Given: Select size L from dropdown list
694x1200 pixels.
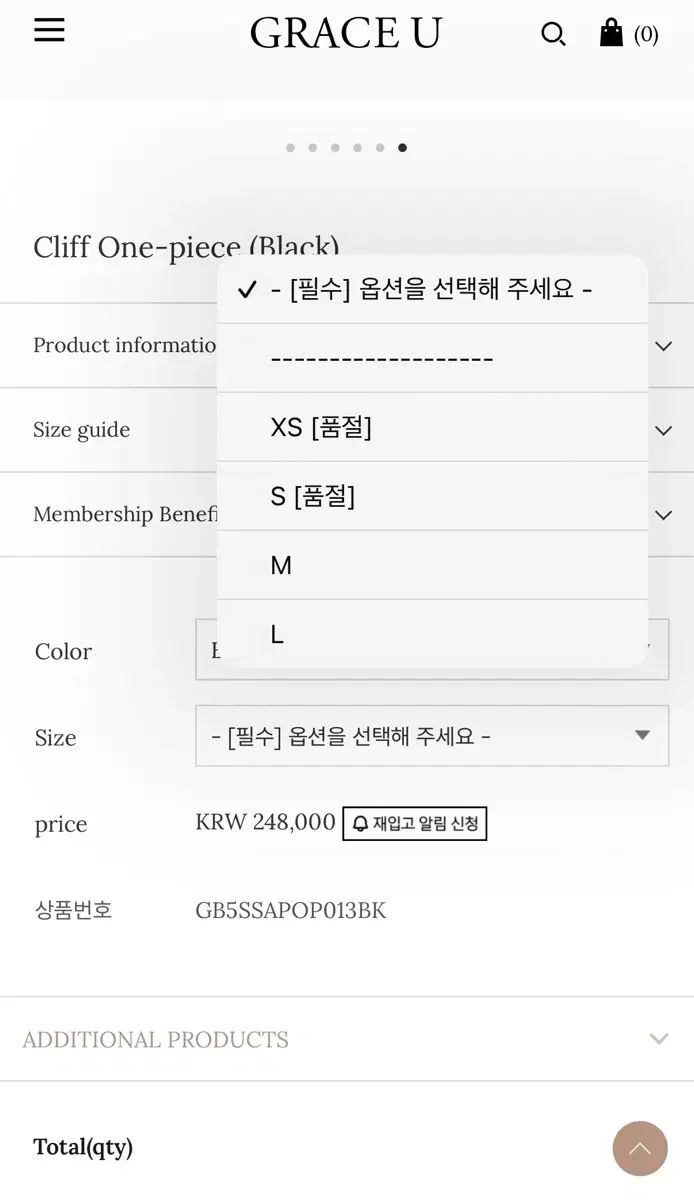Looking at the screenshot, I should coord(432,634).
